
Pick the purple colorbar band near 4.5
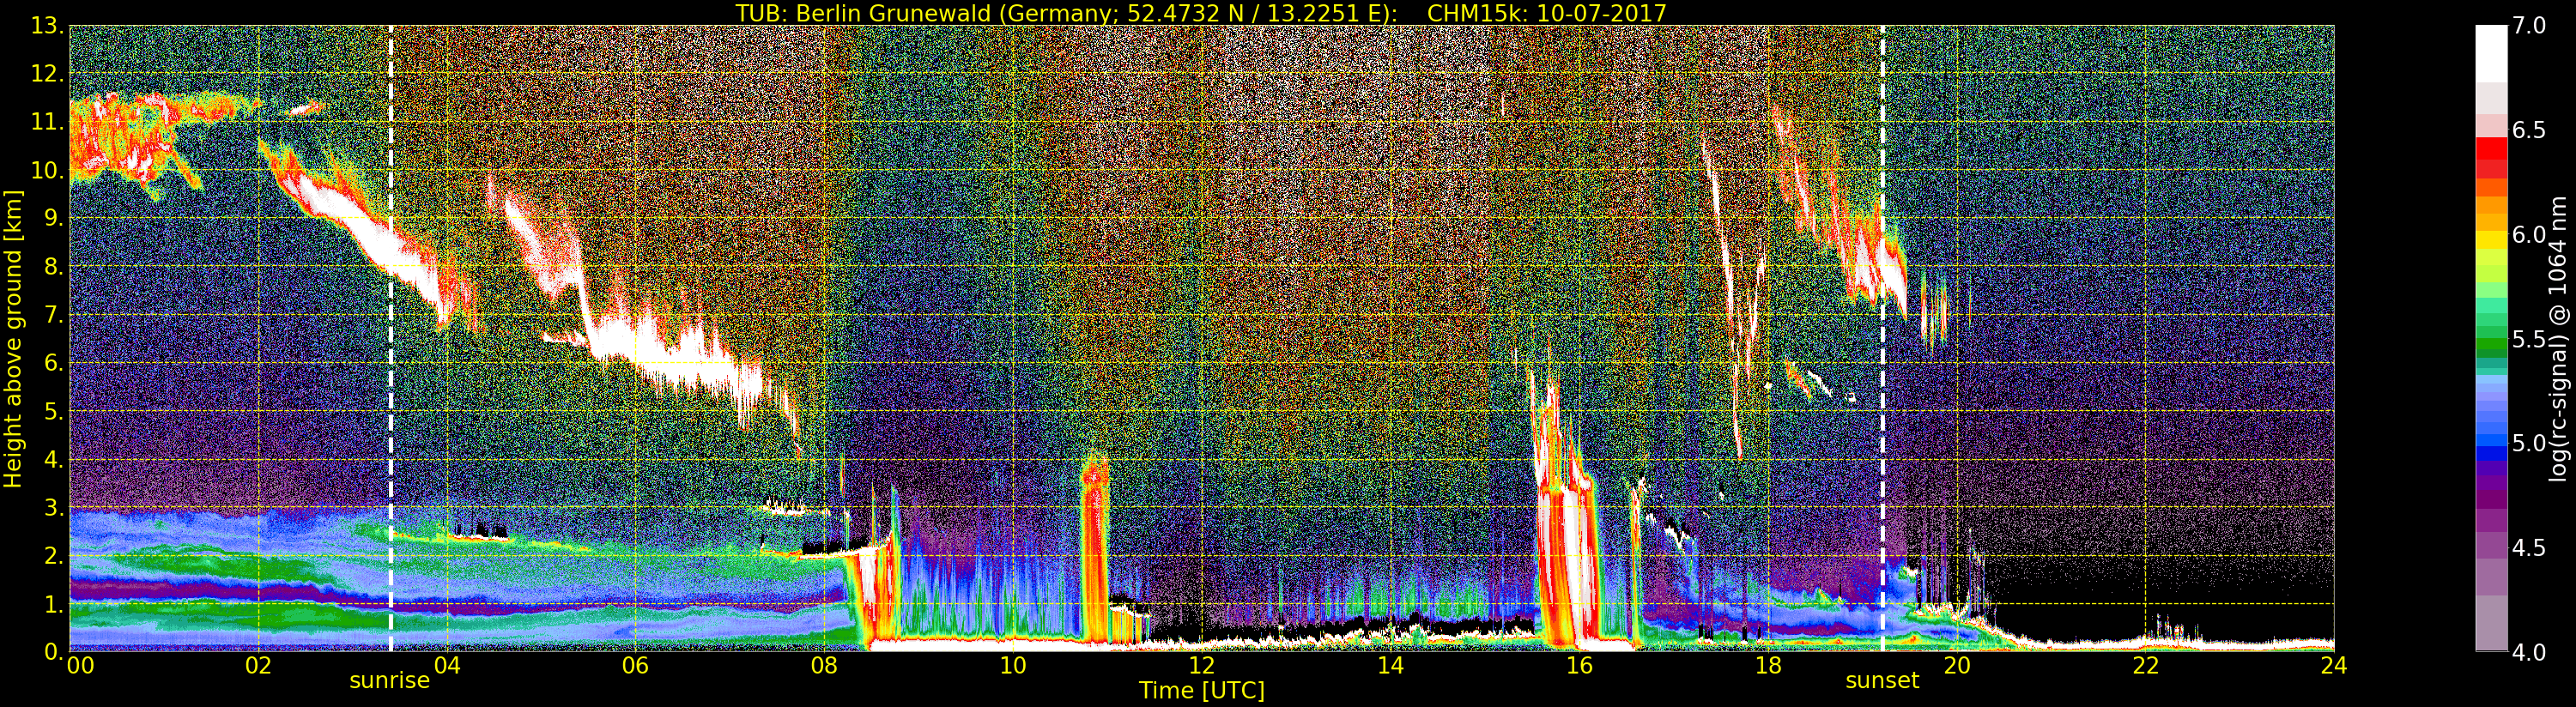coord(2490,545)
